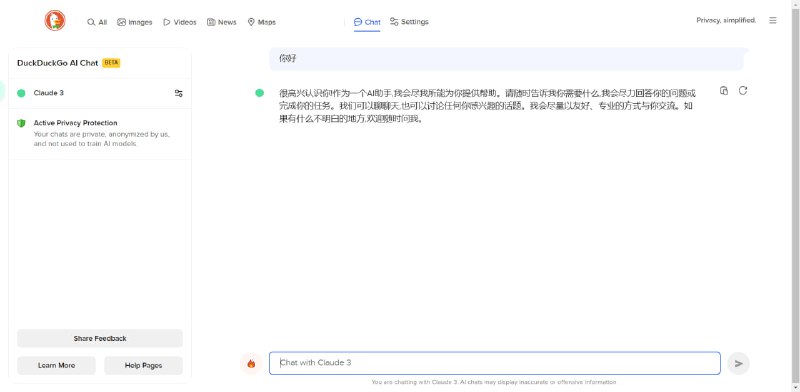Click the Active Privacy Protection title
This screenshot has height=392, width=800.
click(76, 123)
